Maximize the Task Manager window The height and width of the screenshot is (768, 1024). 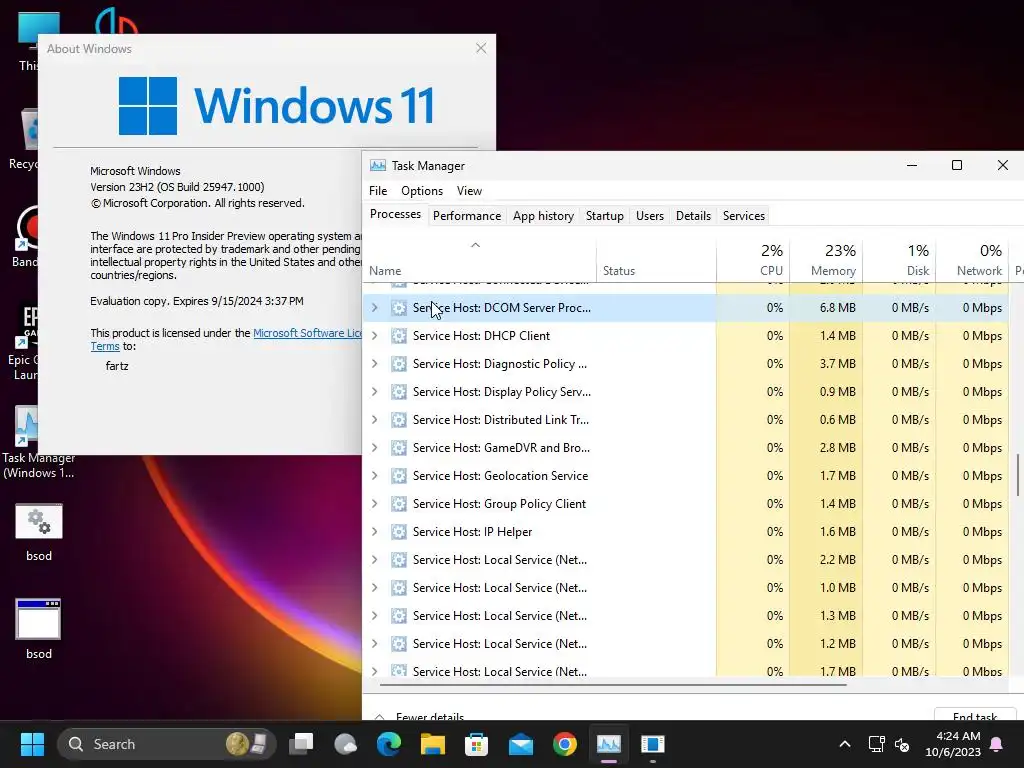tap(957, 165)
